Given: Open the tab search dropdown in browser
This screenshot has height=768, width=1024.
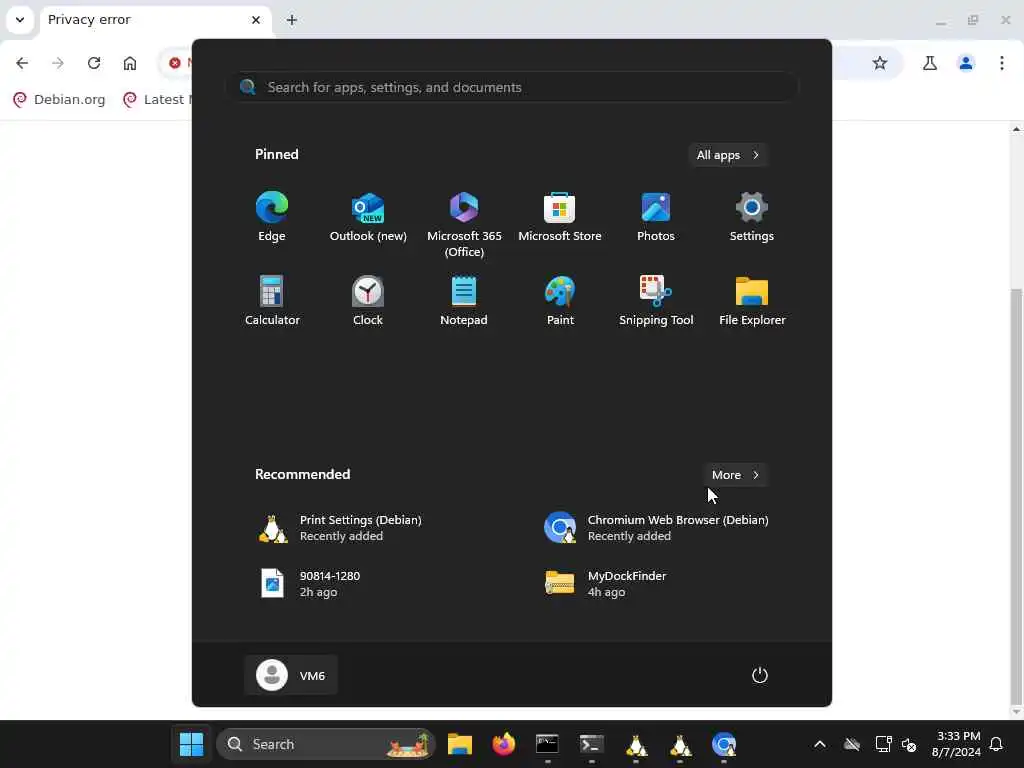Looking at the screenshot, I should point(20,20).
